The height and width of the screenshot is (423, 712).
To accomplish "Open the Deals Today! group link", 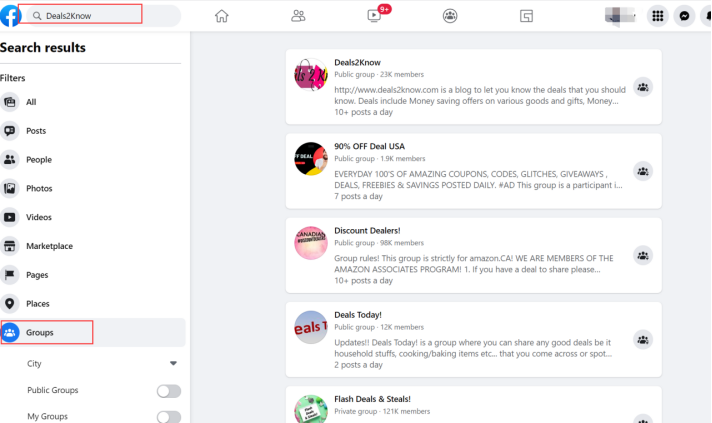I will point(358,315).
